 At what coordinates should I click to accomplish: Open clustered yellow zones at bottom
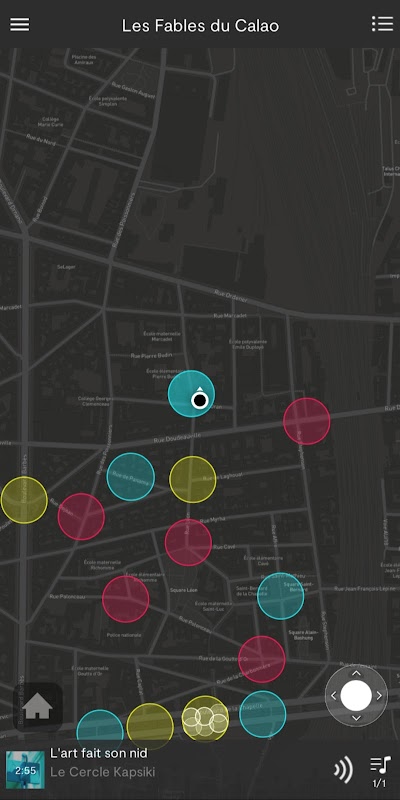205,719
